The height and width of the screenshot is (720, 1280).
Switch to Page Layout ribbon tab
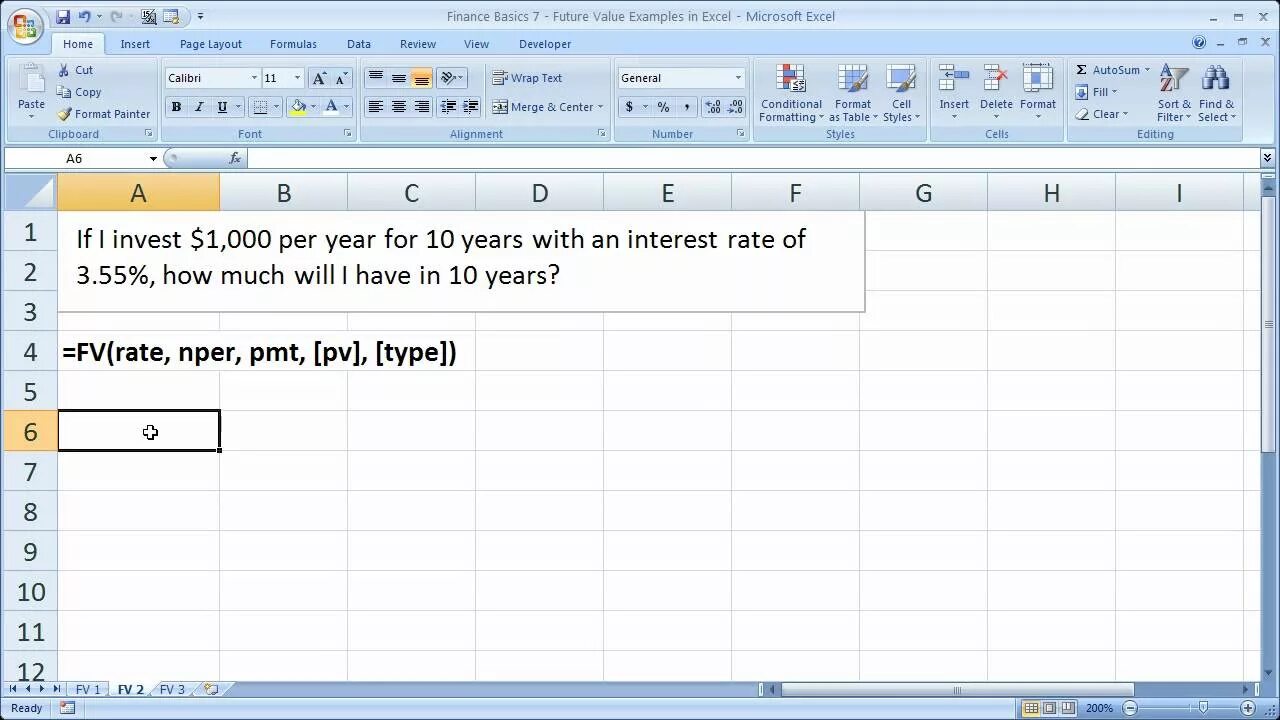pyautogui.click(x=211, y=44)
